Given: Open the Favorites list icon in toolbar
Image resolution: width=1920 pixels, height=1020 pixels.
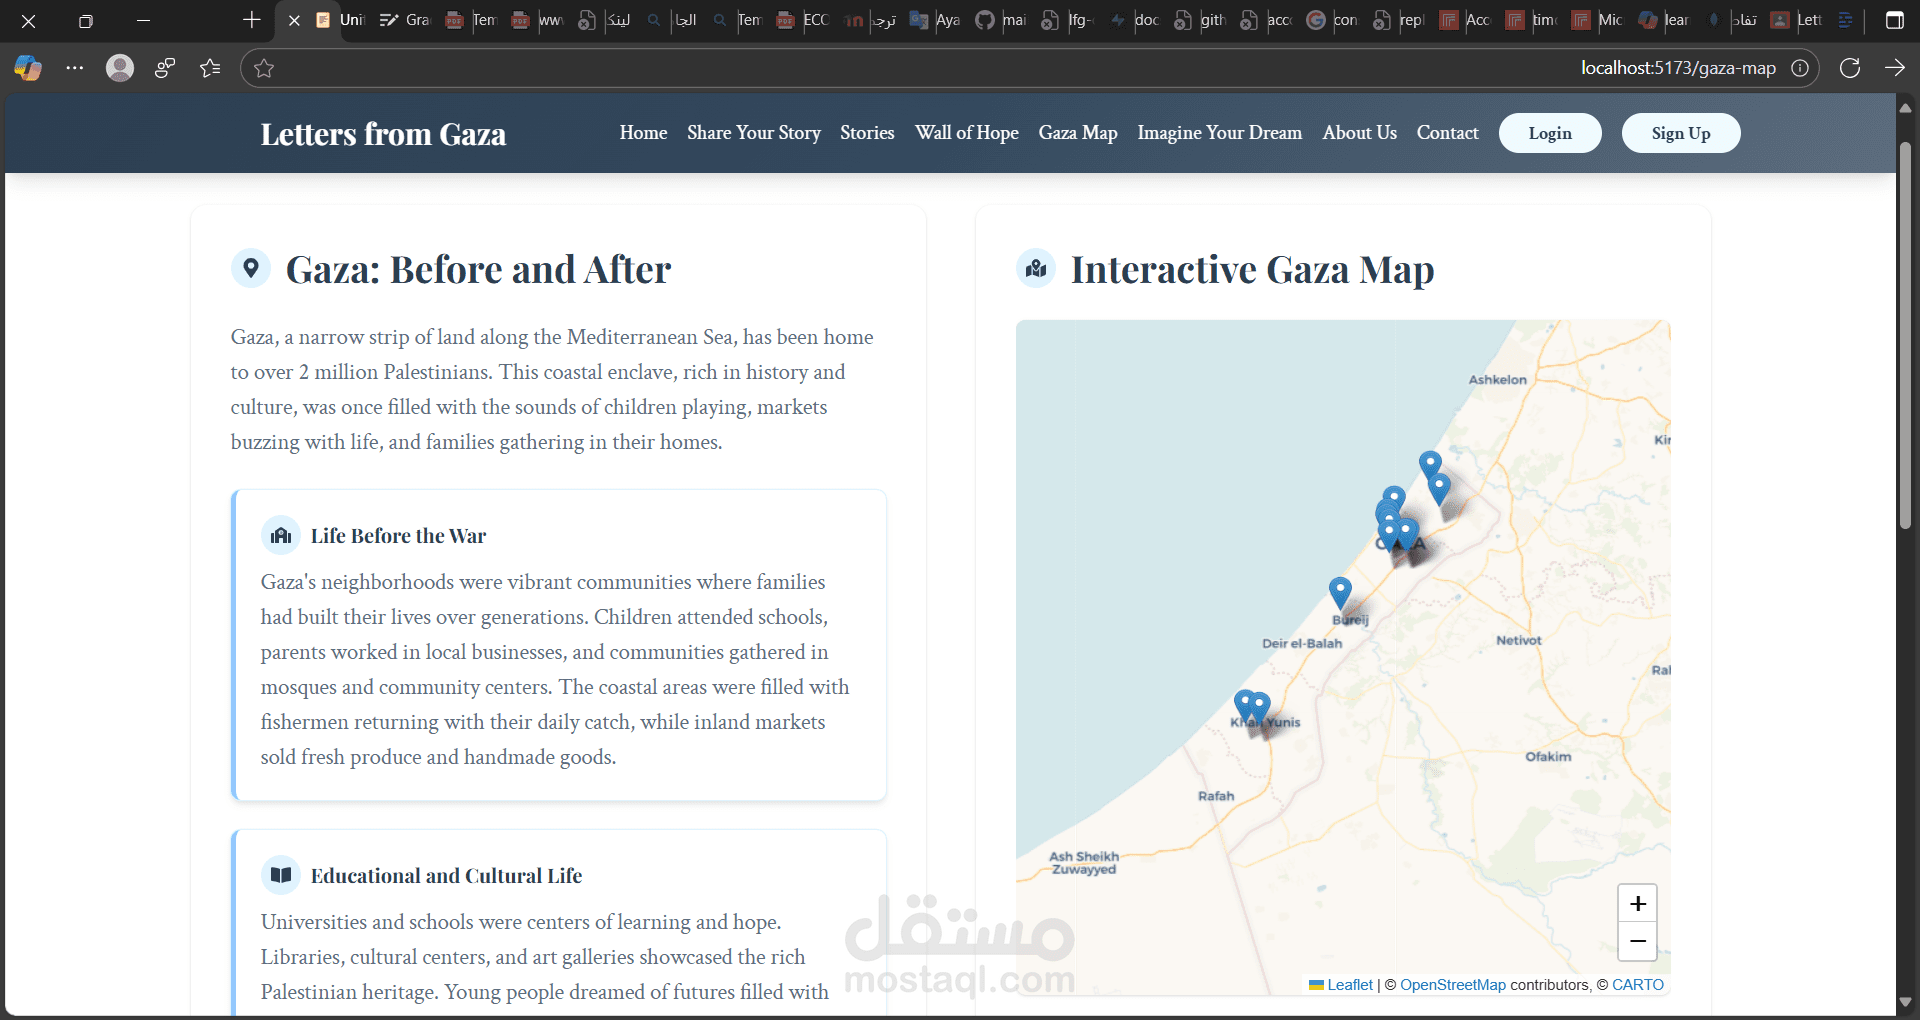Looking at the screenshot, I should (210, 68).
